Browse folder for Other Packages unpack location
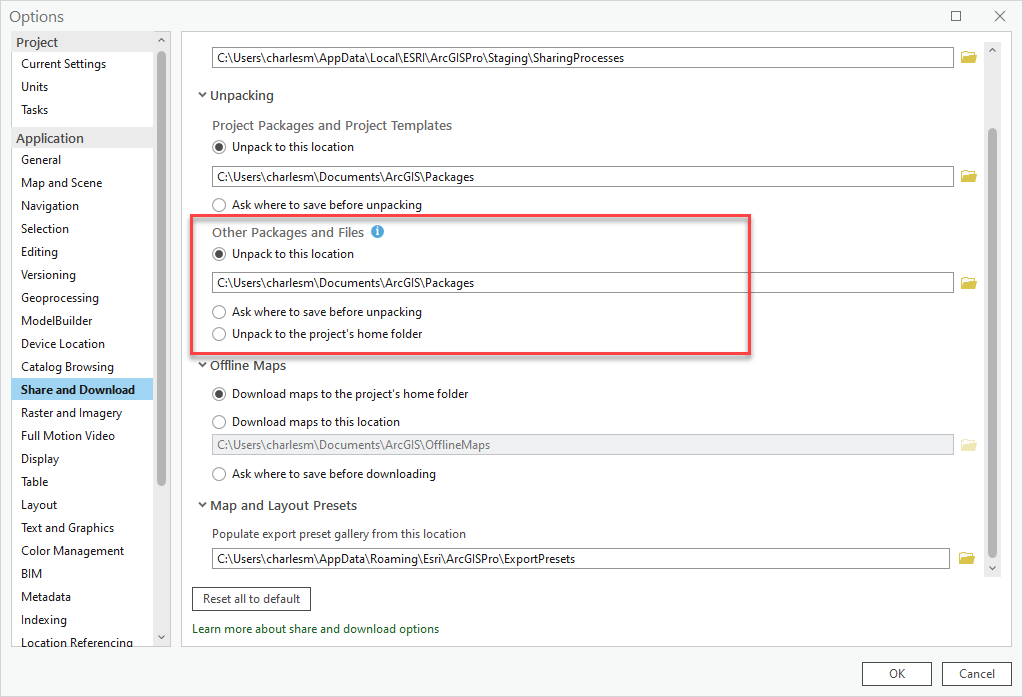This screenshot has width=1023, height=697. pyautogui.click(x=968, y=283)
